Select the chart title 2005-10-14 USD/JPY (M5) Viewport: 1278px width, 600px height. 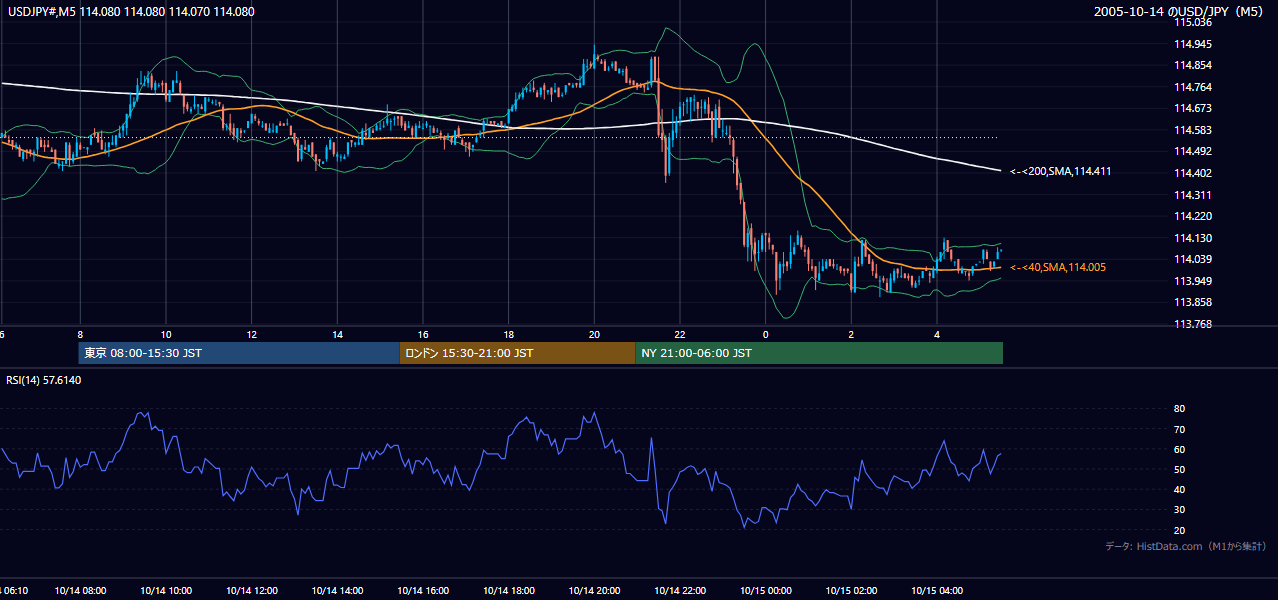click(x=1180, y=12)
